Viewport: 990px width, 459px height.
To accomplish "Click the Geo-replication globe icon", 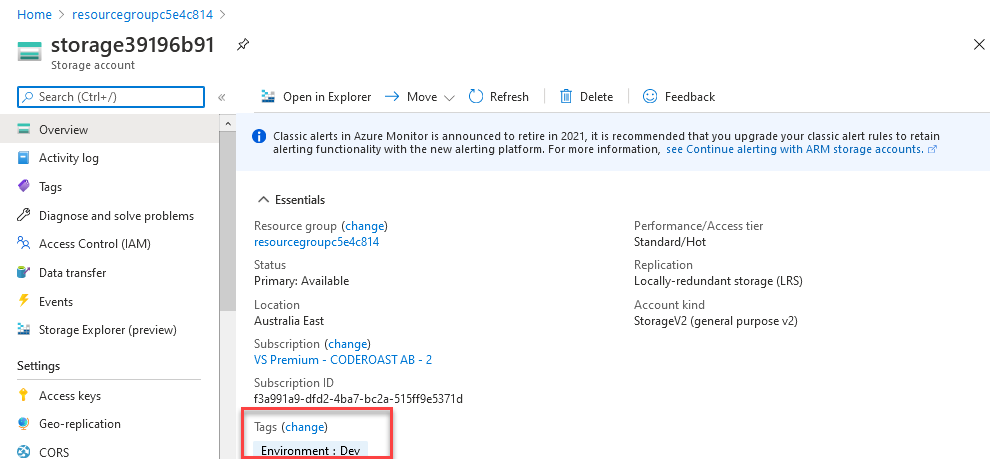I will coord(23,424).
